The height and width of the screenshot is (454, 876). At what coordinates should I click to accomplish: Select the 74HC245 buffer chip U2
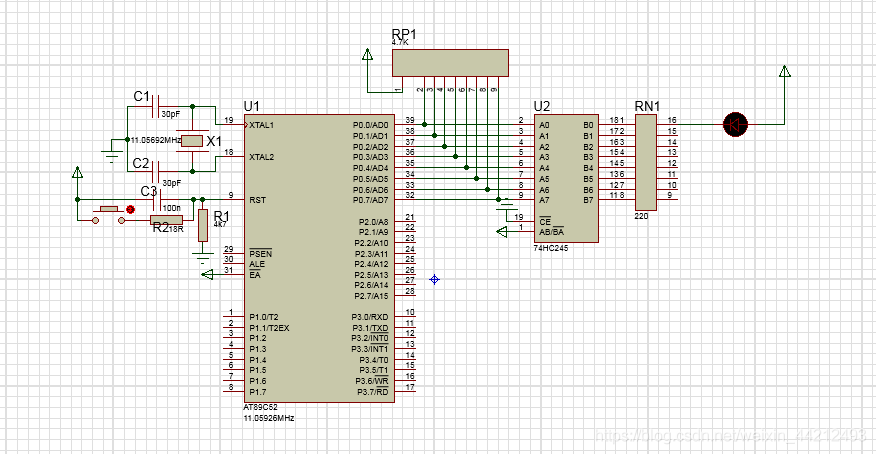566,177
